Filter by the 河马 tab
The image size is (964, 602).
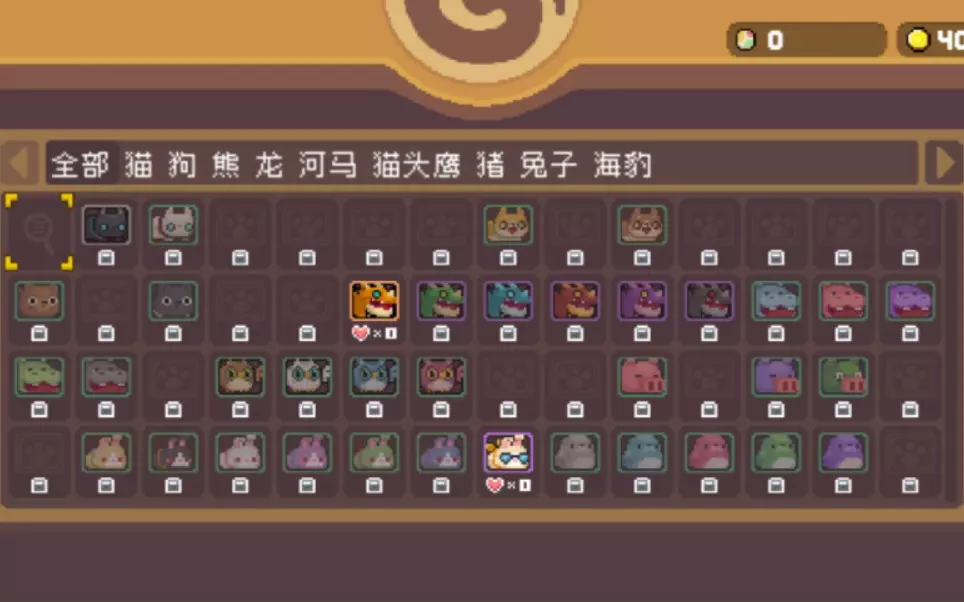(x=328, y=165)
